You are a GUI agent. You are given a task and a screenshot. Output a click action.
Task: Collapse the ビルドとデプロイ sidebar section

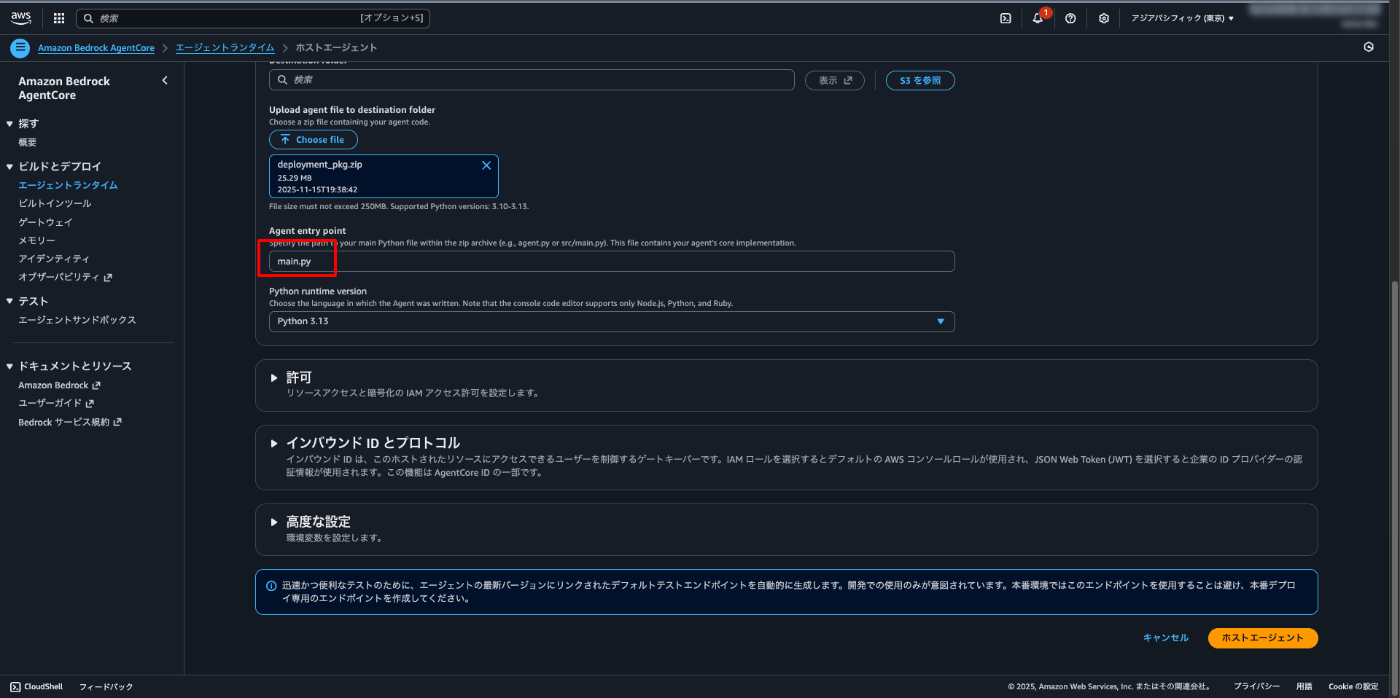[10, 167]
